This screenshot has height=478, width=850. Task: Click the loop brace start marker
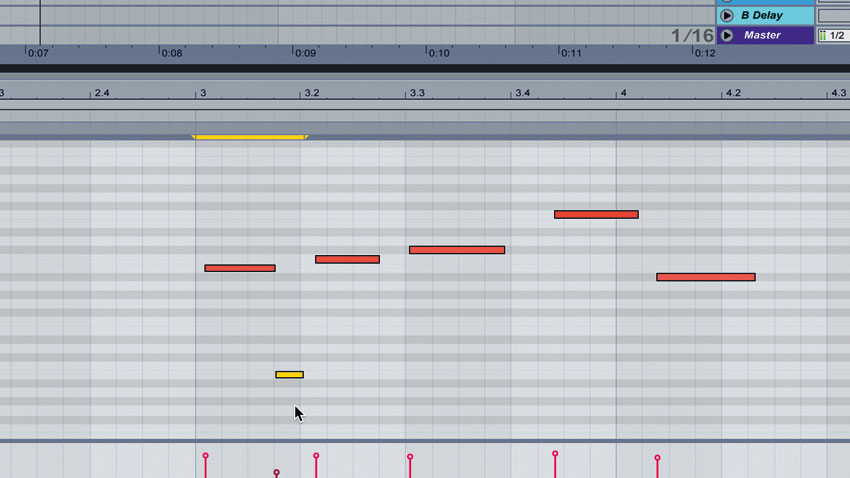coord(194,137)
